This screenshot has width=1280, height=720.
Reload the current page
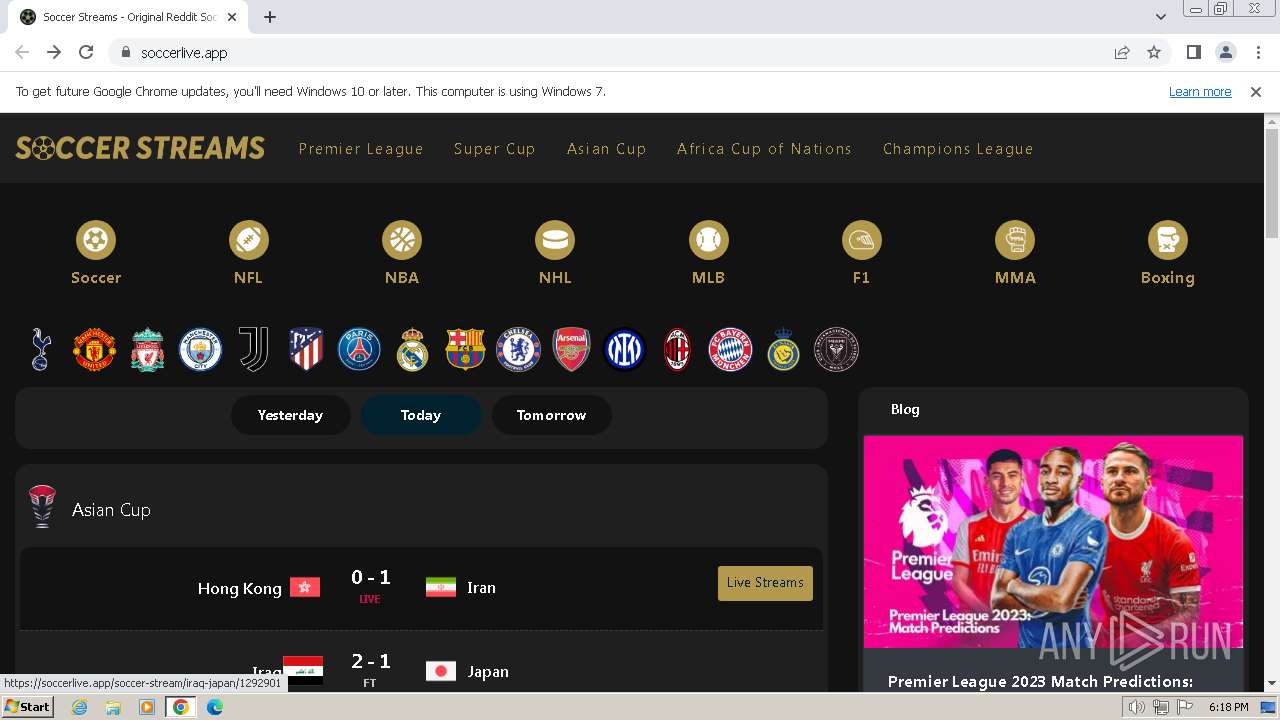[x=86, y=53]
